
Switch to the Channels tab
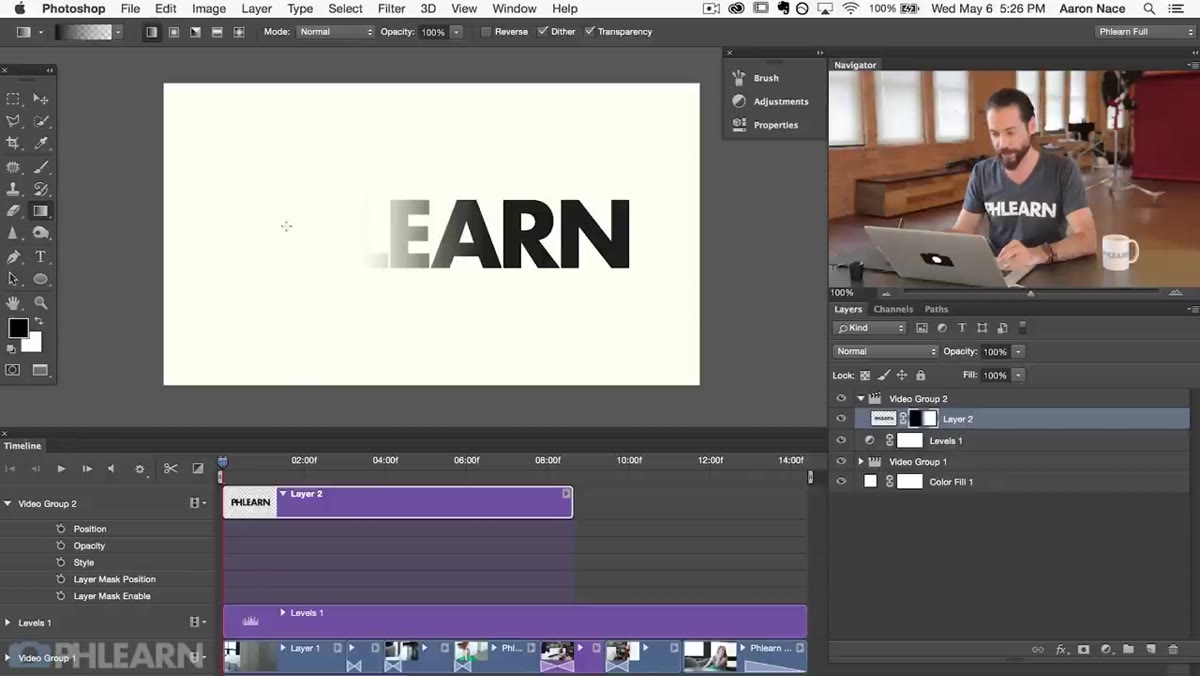coord(893,309)
